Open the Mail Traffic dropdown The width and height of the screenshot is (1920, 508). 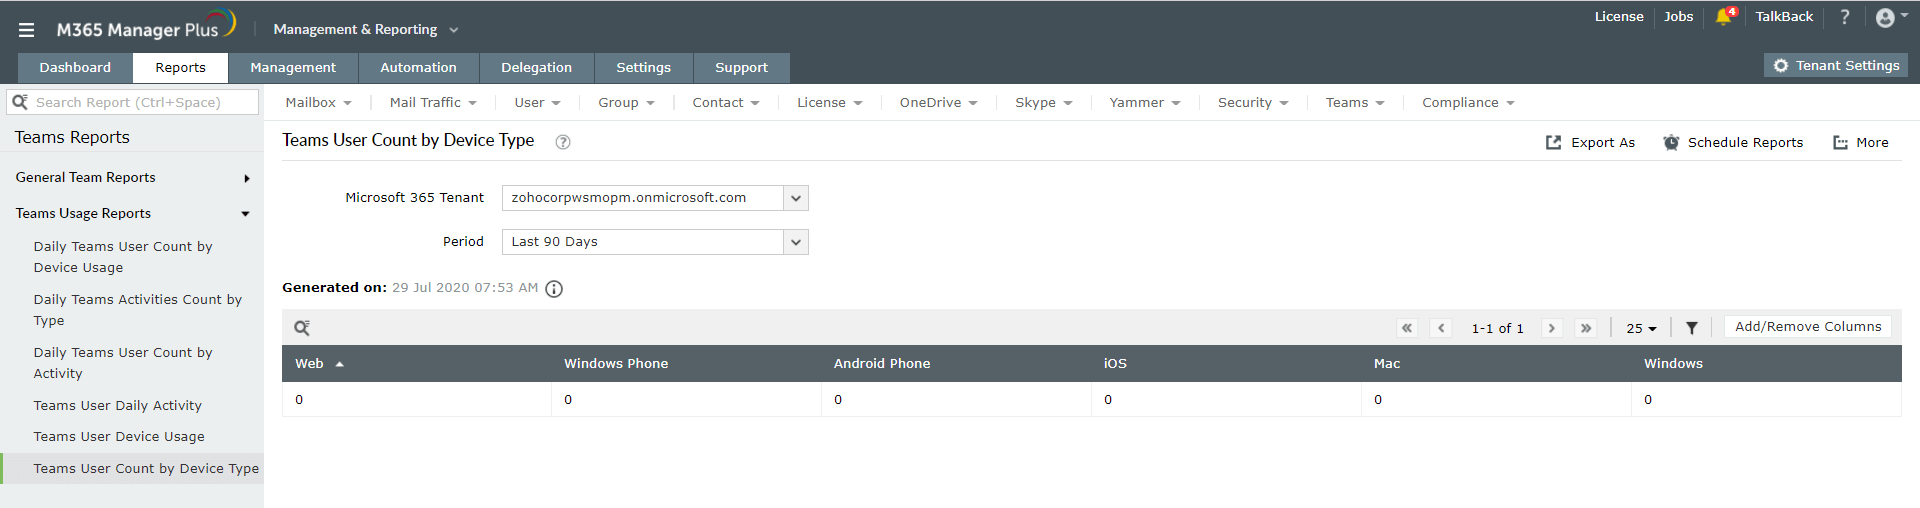[x=433, y=103]
